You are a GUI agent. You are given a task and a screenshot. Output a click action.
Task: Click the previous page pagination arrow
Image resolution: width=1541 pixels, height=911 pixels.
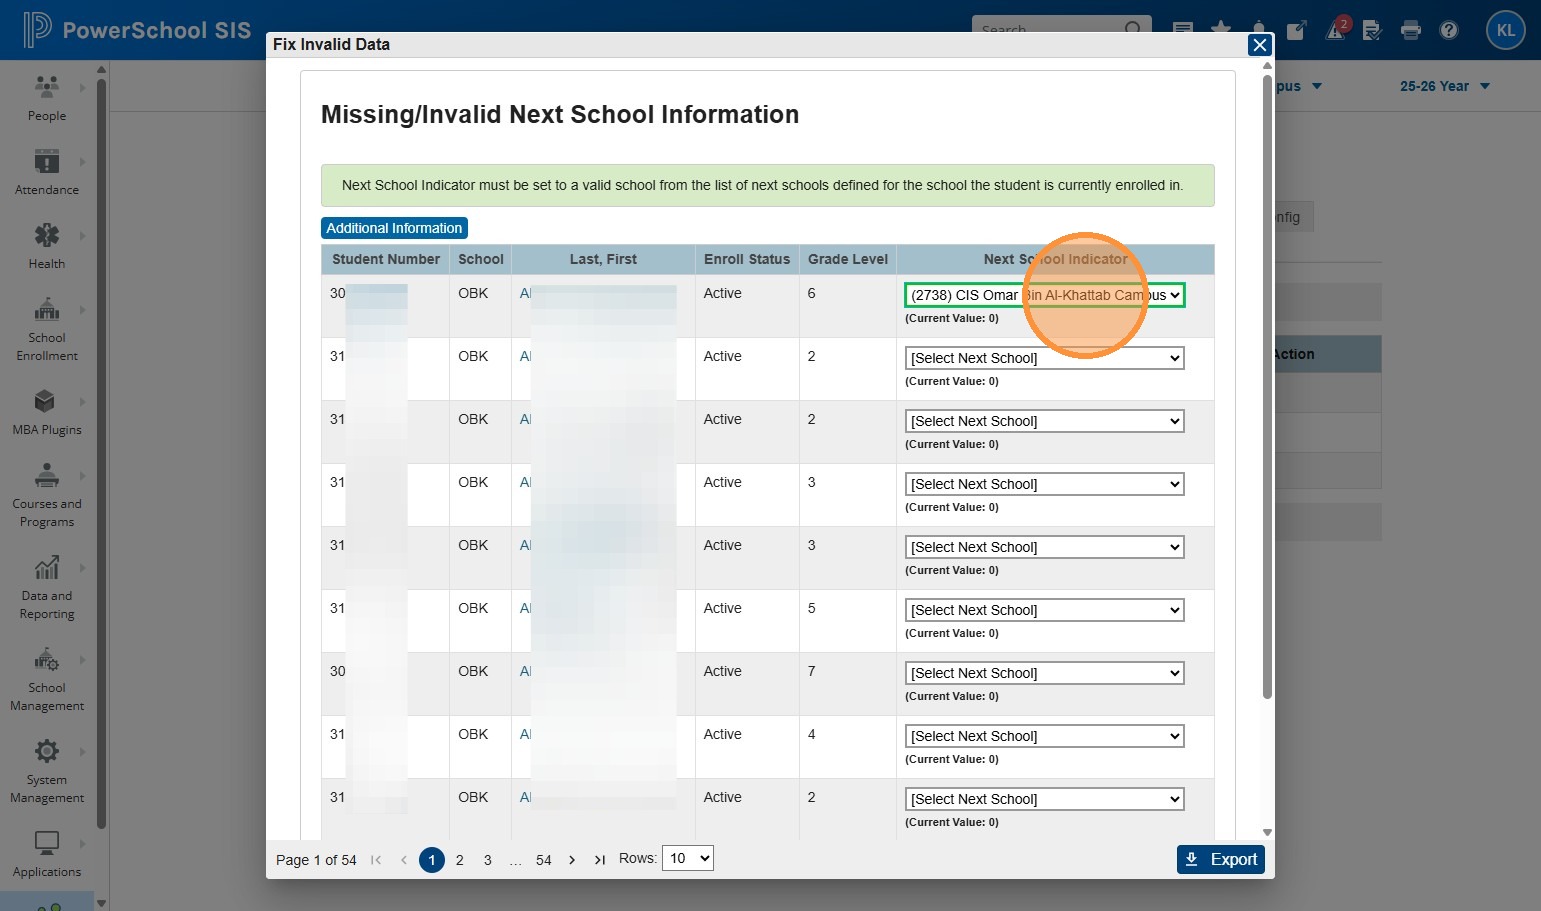point(404,860)
